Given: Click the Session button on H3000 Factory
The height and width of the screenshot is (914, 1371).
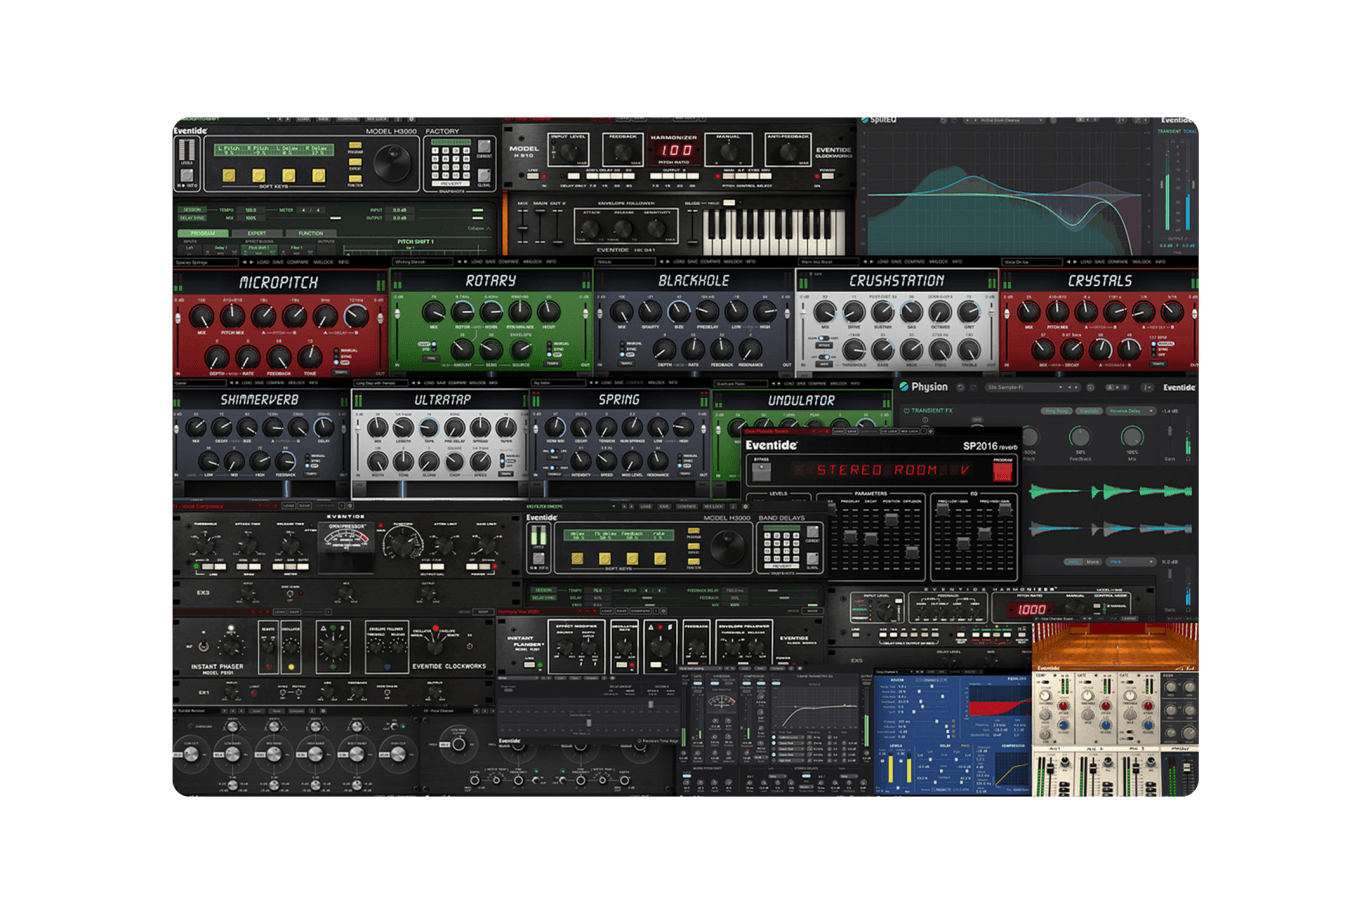Looking at the screenshot, I should point(192,210).
